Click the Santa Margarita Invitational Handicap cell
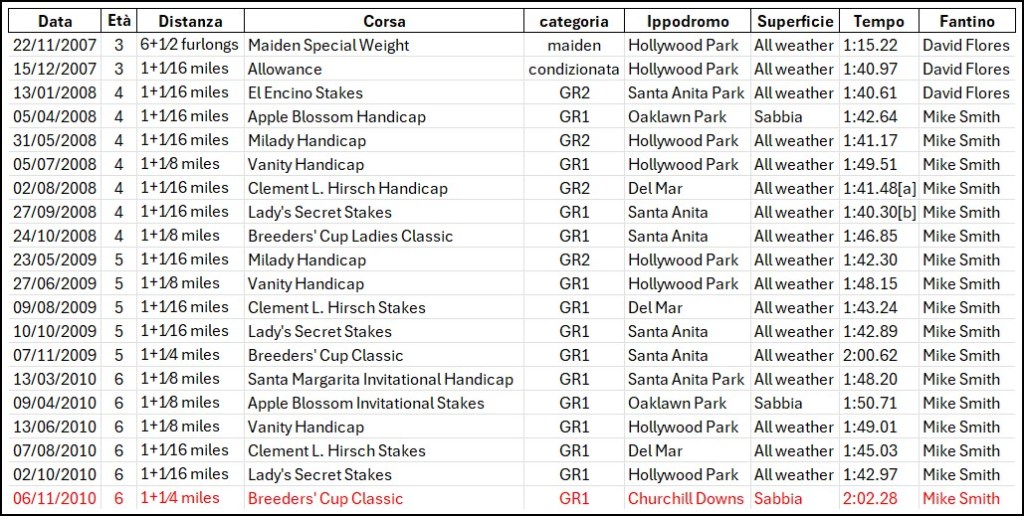 [381, 379]
